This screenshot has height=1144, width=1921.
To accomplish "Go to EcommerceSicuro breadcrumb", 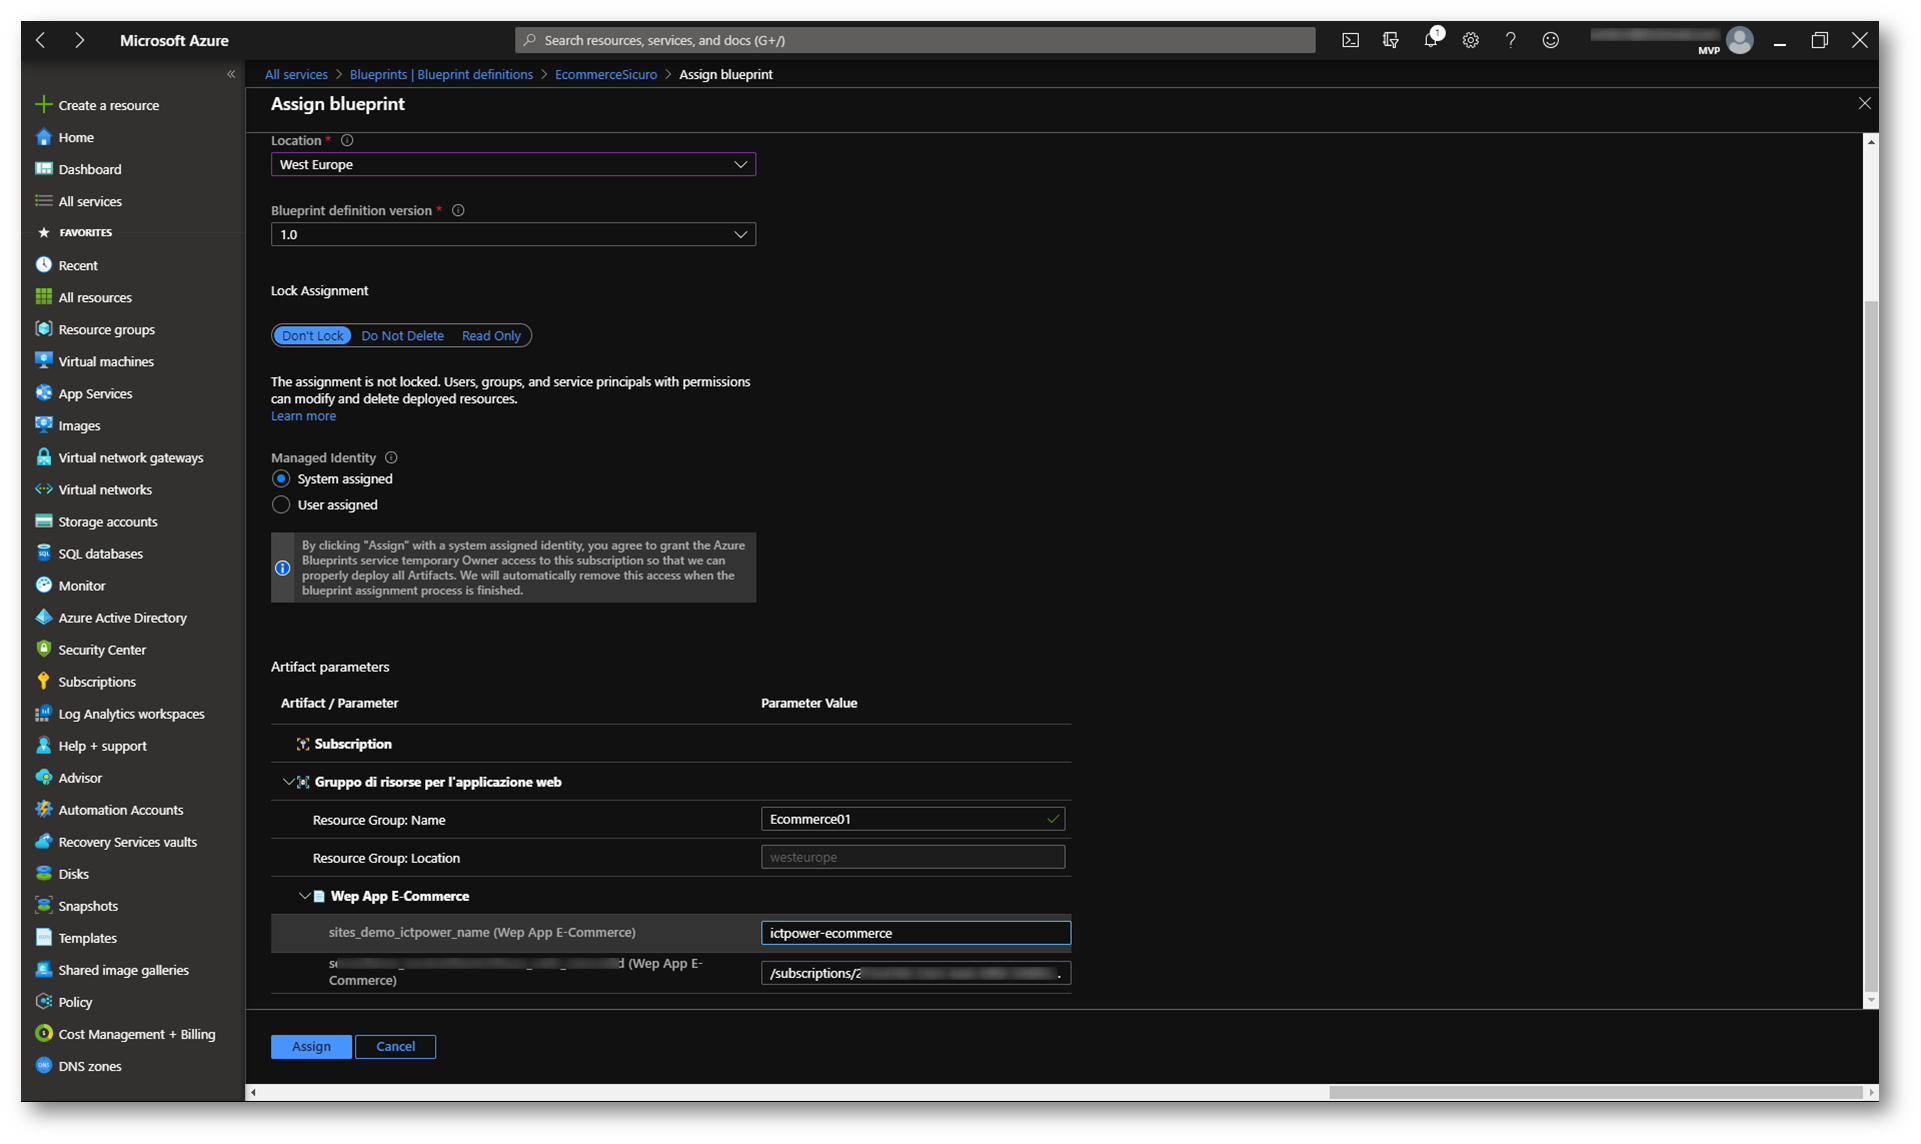I will [606, 75].
